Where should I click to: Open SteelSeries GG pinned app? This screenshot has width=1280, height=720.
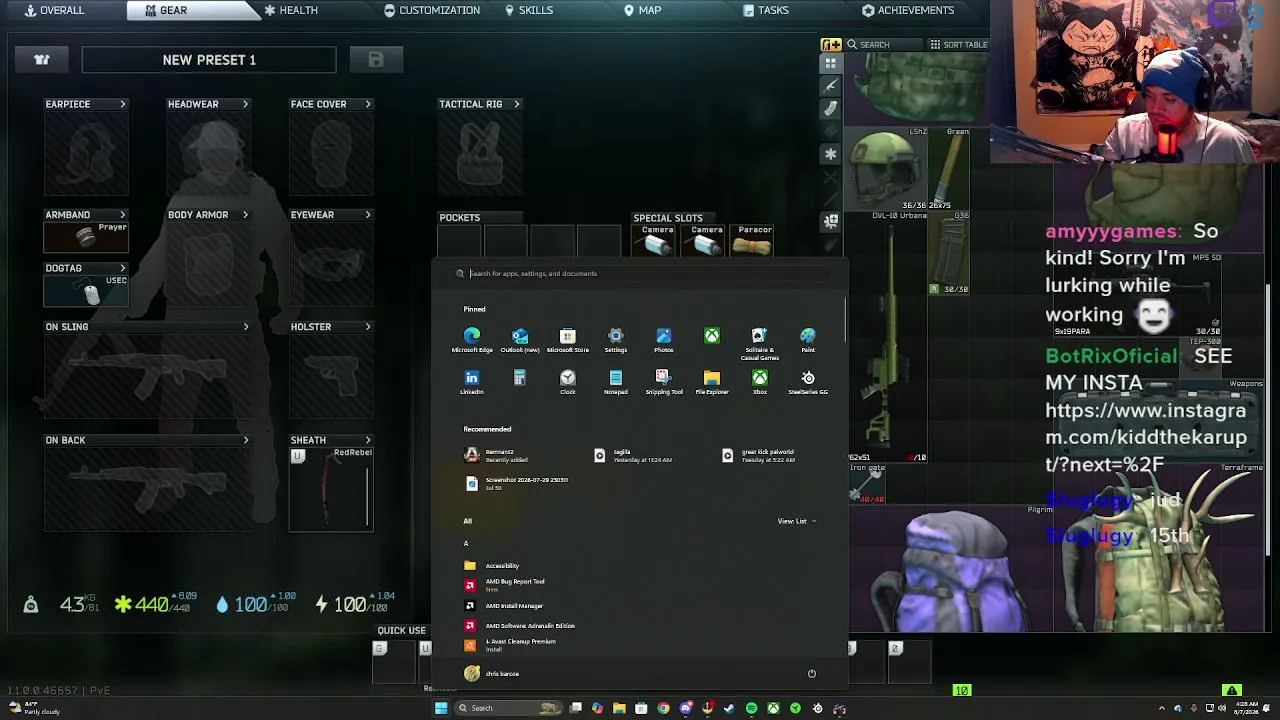(808, 382)
